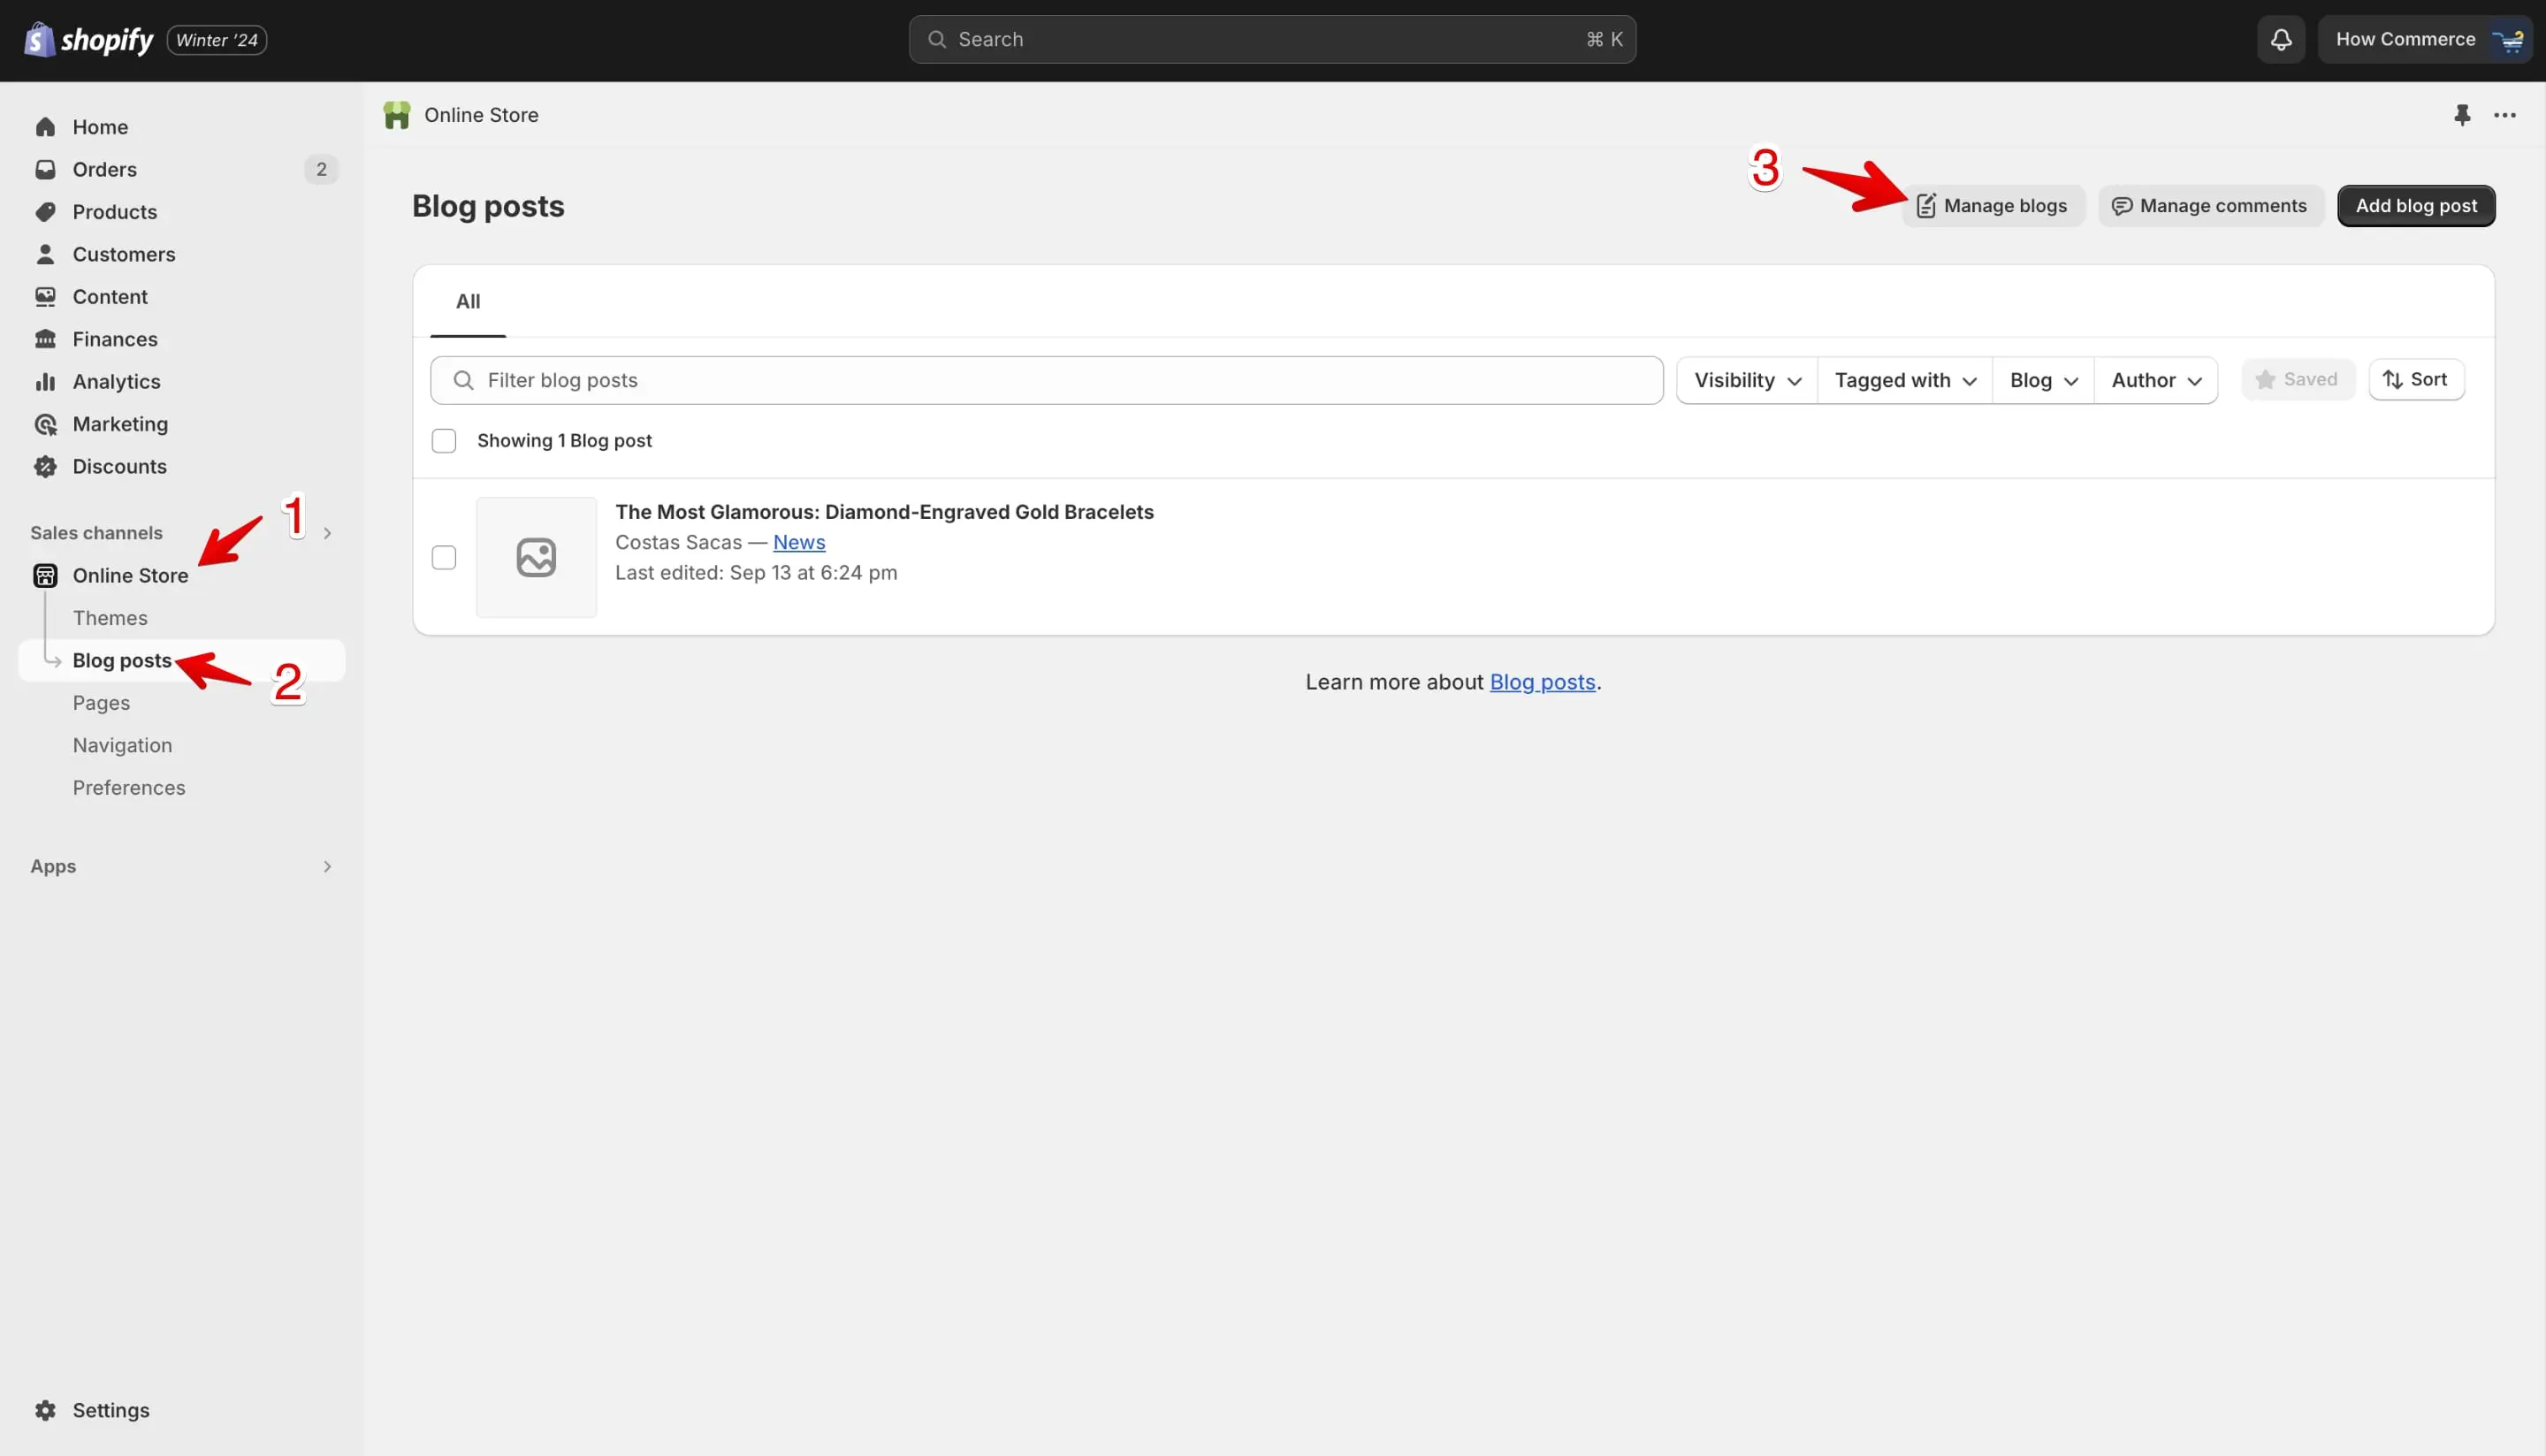Click the Online Store page header title

481,115
